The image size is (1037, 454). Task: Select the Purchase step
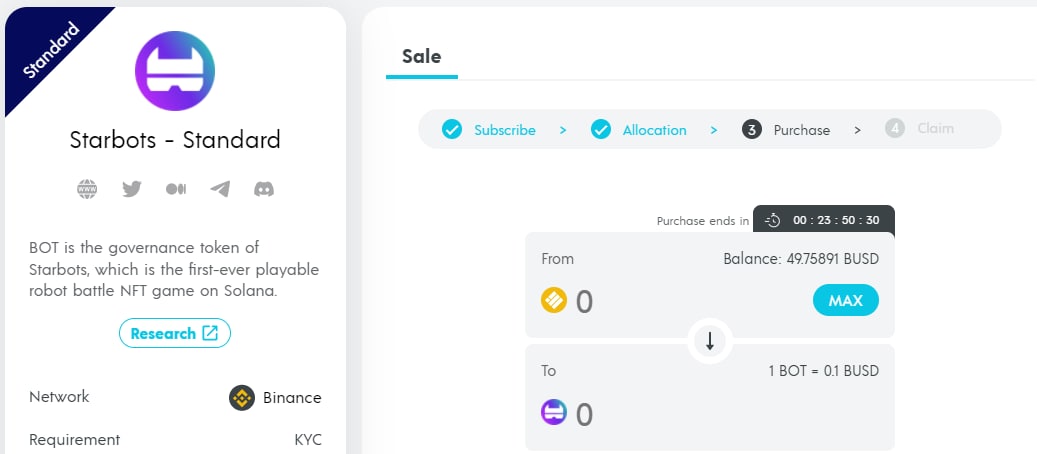click(787, 130)
